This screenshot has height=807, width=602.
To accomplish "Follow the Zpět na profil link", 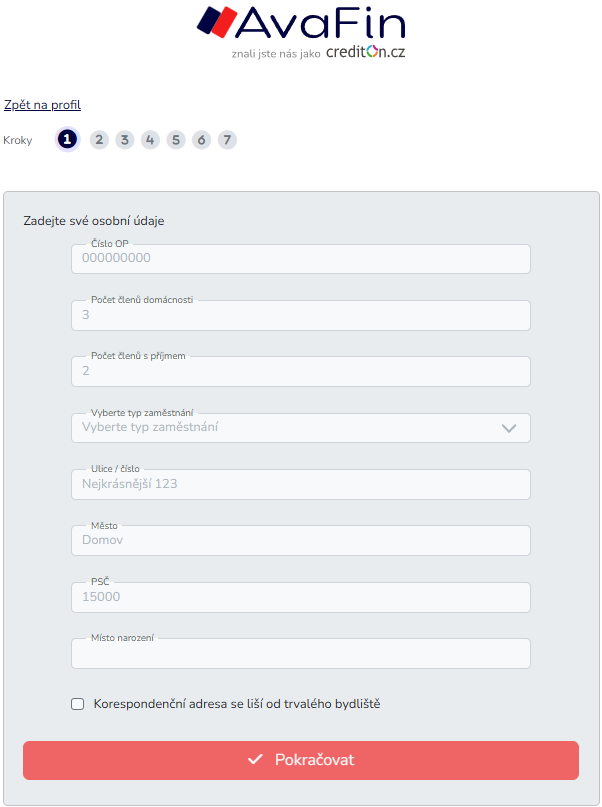I will (x=42, y=105).
